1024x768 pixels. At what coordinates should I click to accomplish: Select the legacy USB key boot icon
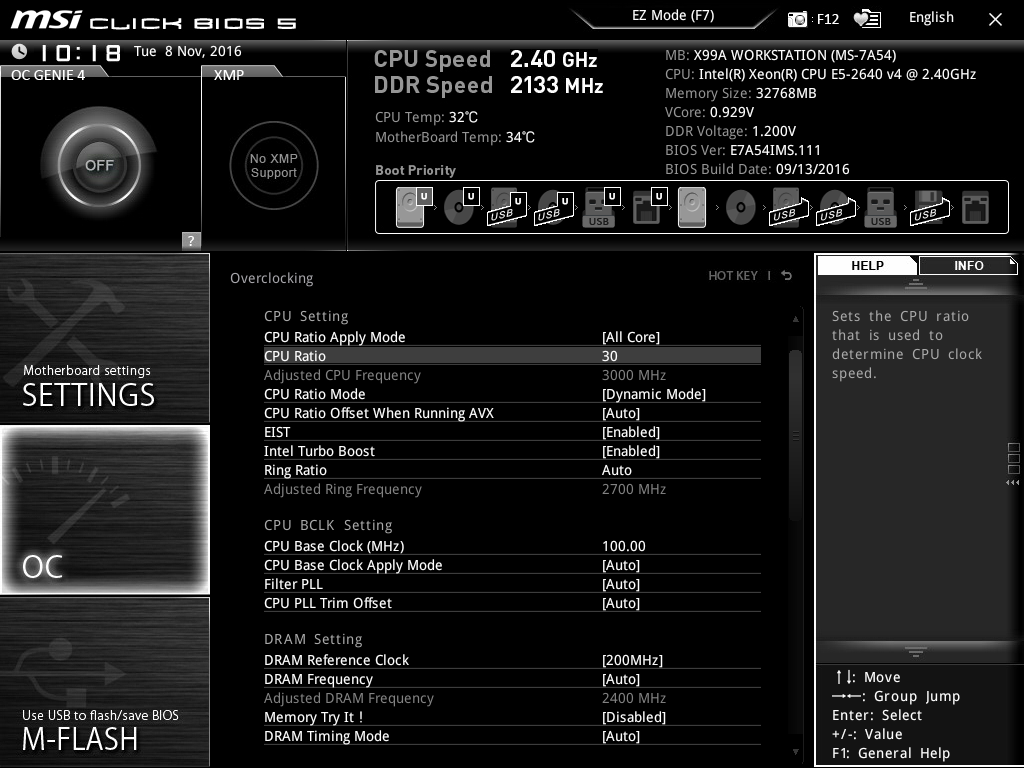(x=880, y=207)
